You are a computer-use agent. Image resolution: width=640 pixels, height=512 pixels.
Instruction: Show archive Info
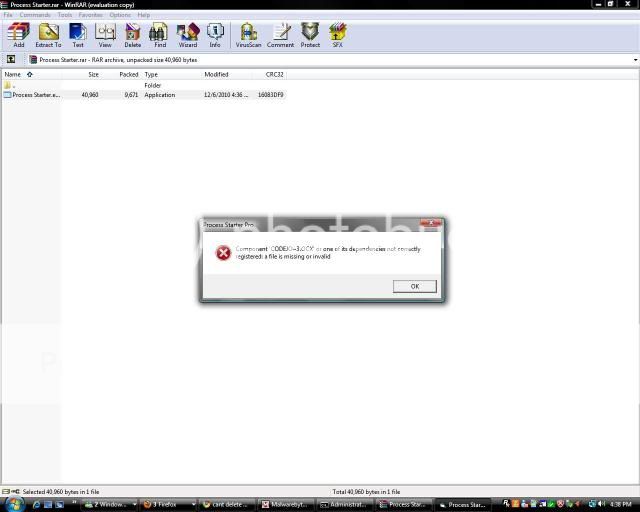click(x=215, y=35)
